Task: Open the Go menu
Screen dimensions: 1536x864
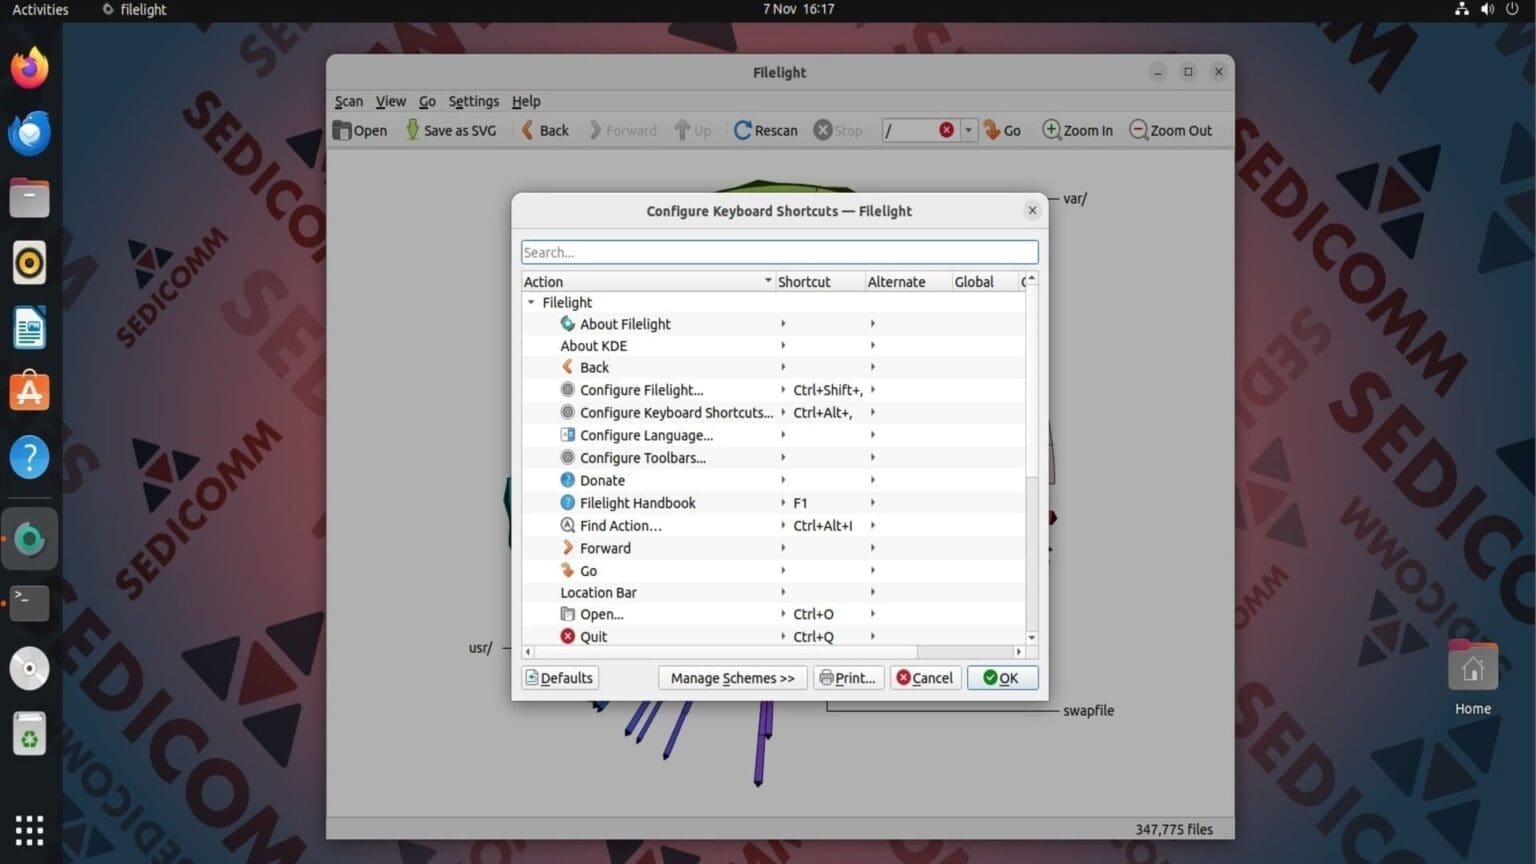Action: click(x=427, y=101)
